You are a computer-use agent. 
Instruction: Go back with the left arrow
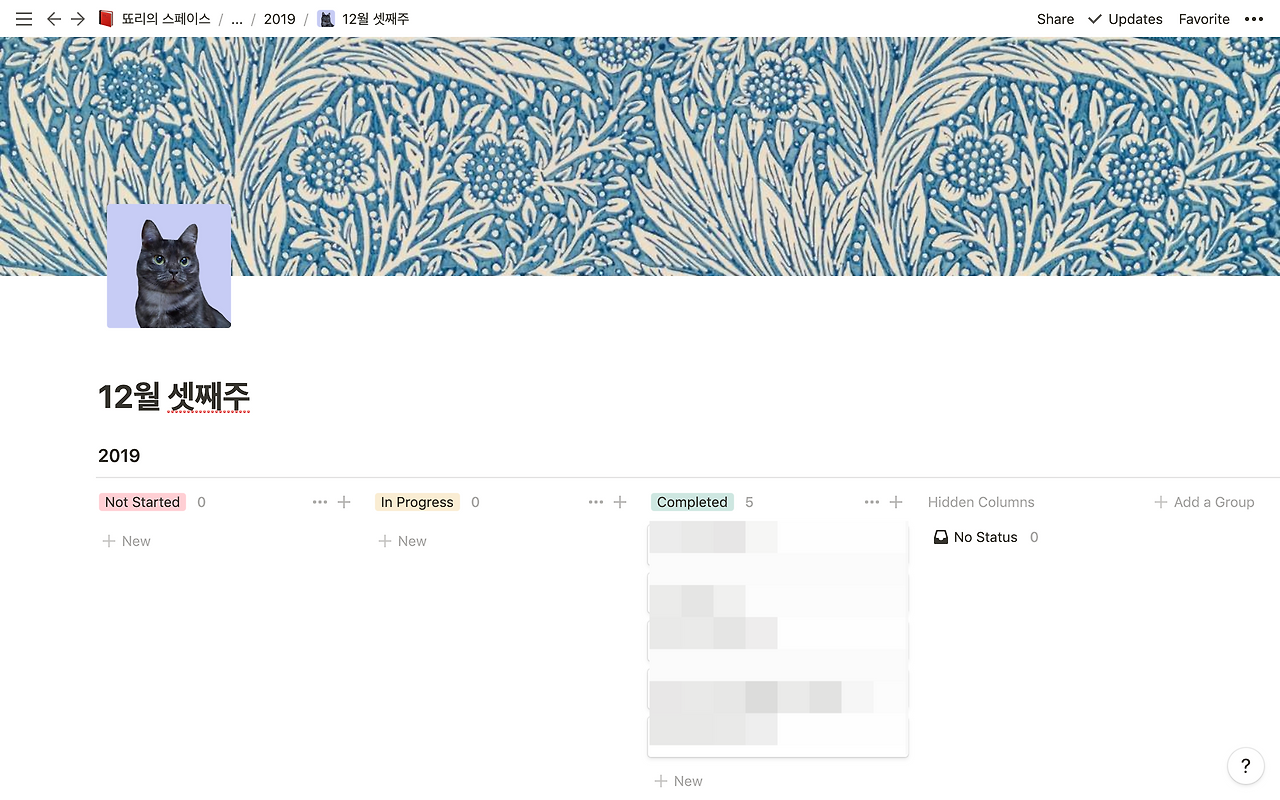point(54,19)
